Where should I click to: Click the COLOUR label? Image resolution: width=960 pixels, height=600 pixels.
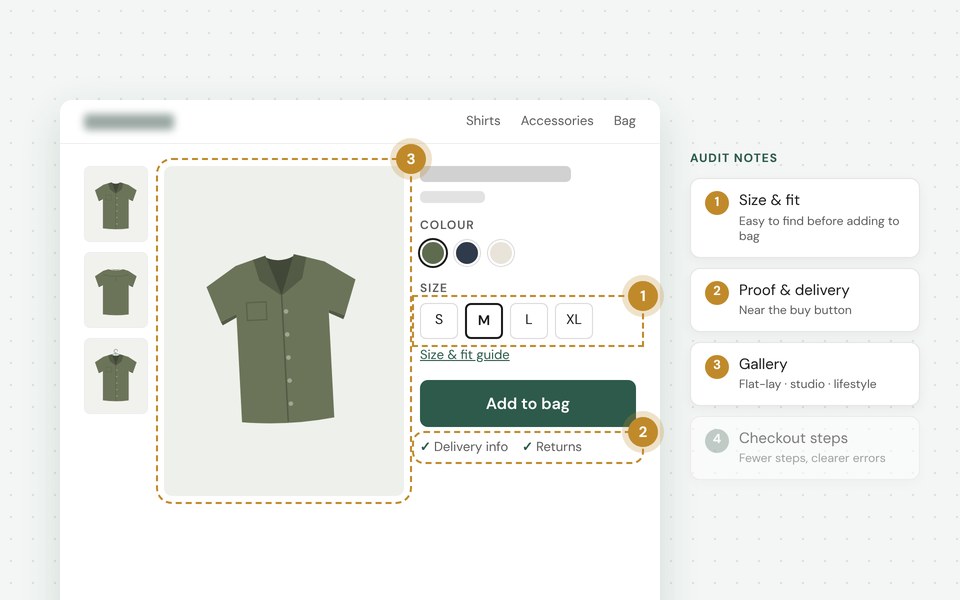447,225
